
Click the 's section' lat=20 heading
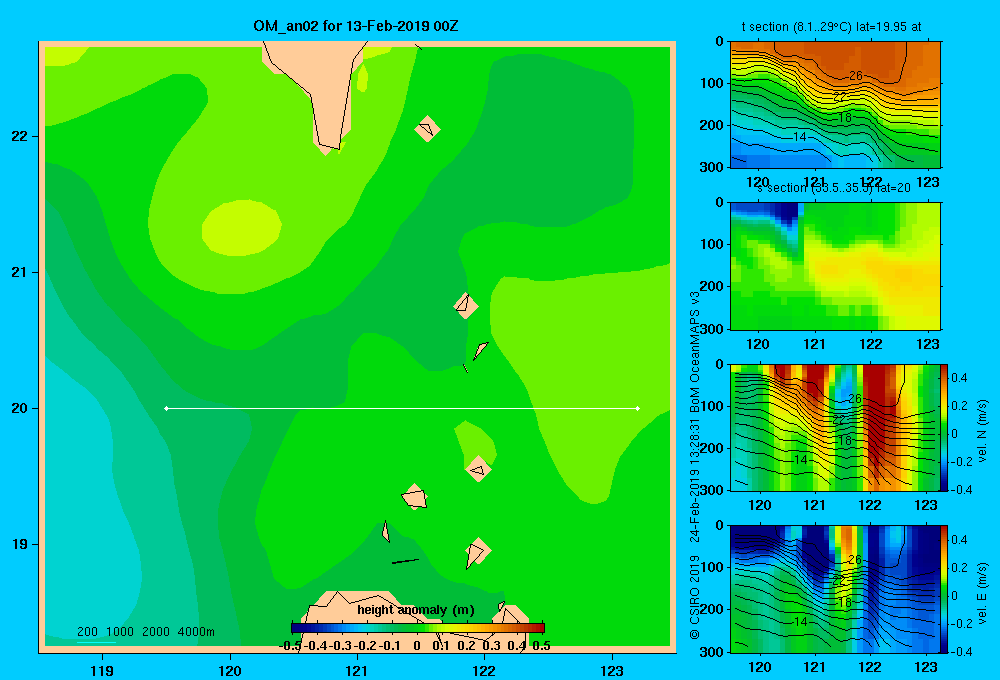pos(834,188)
